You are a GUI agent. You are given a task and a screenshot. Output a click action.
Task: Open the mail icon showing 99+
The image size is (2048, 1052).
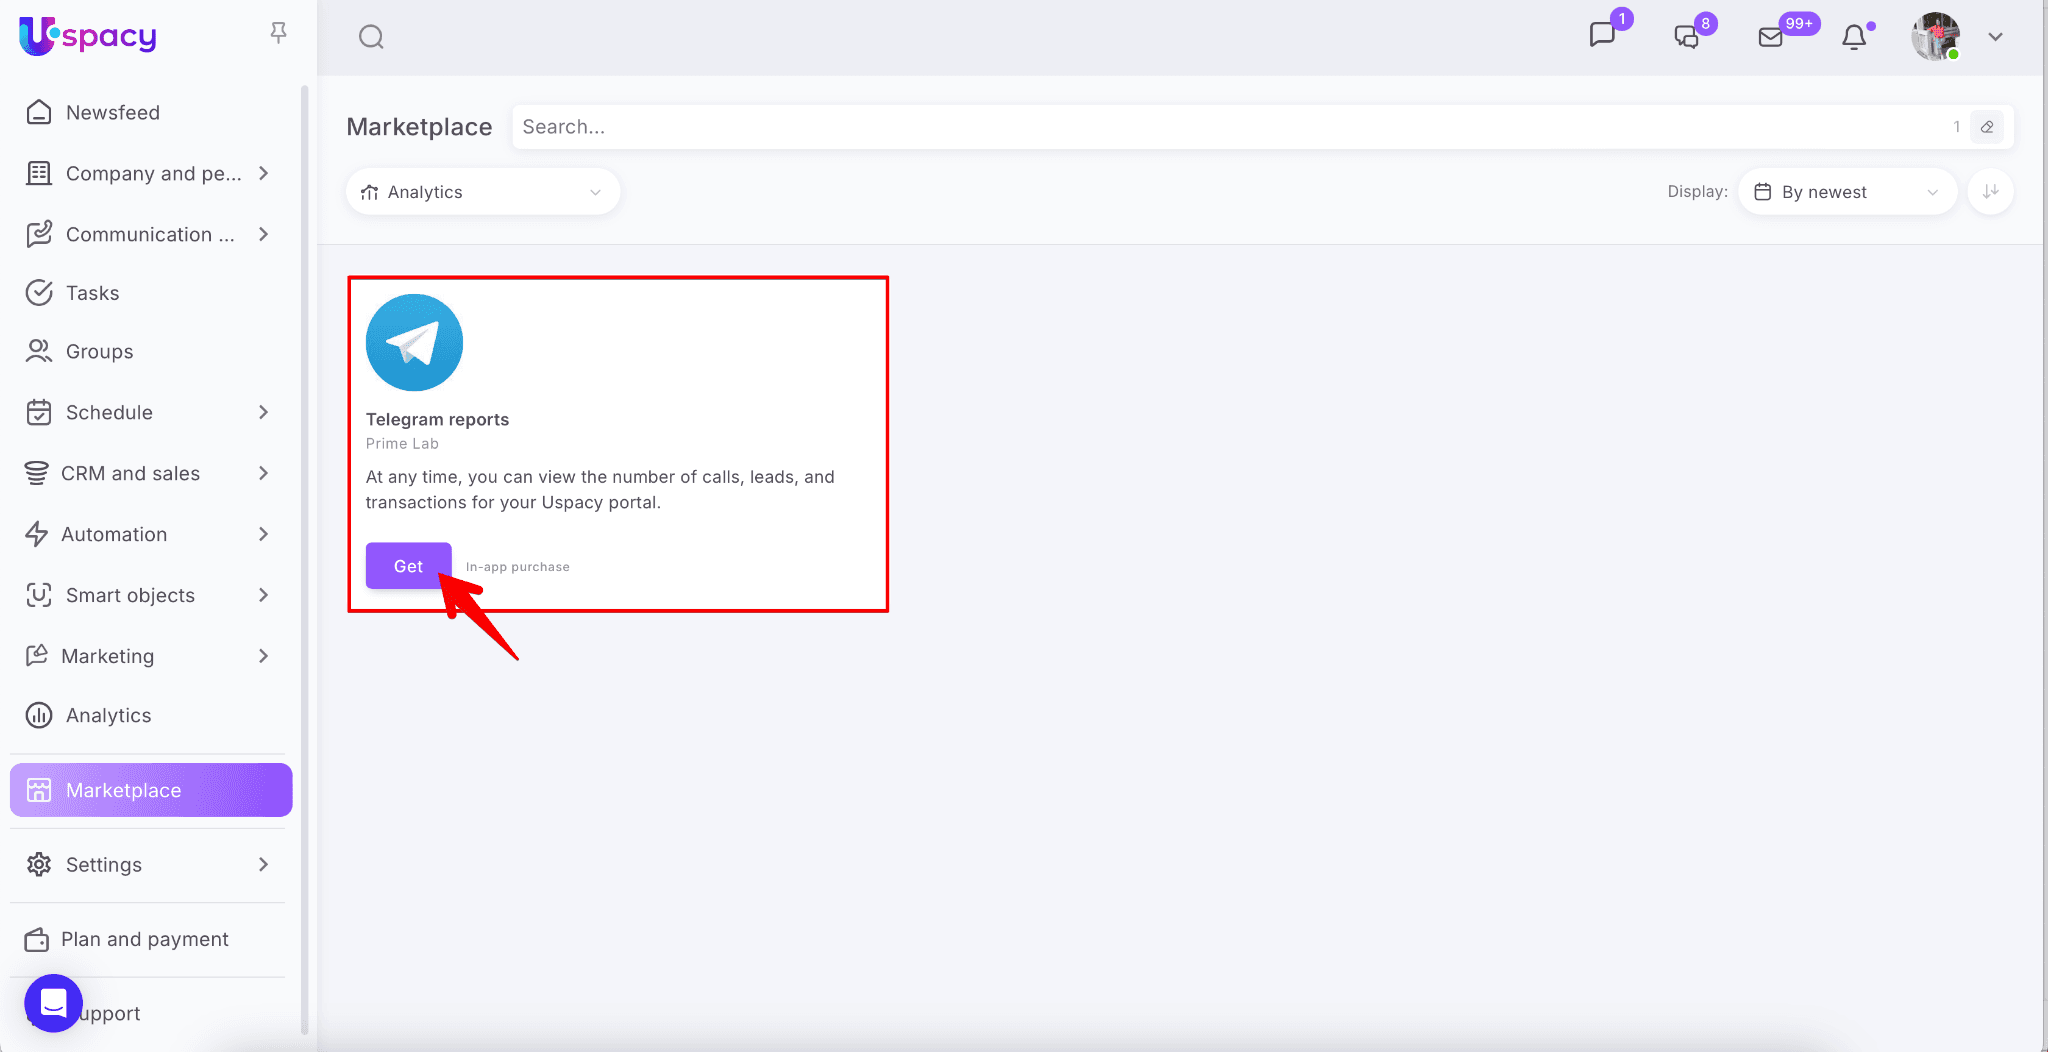[x=1770, y=37]
